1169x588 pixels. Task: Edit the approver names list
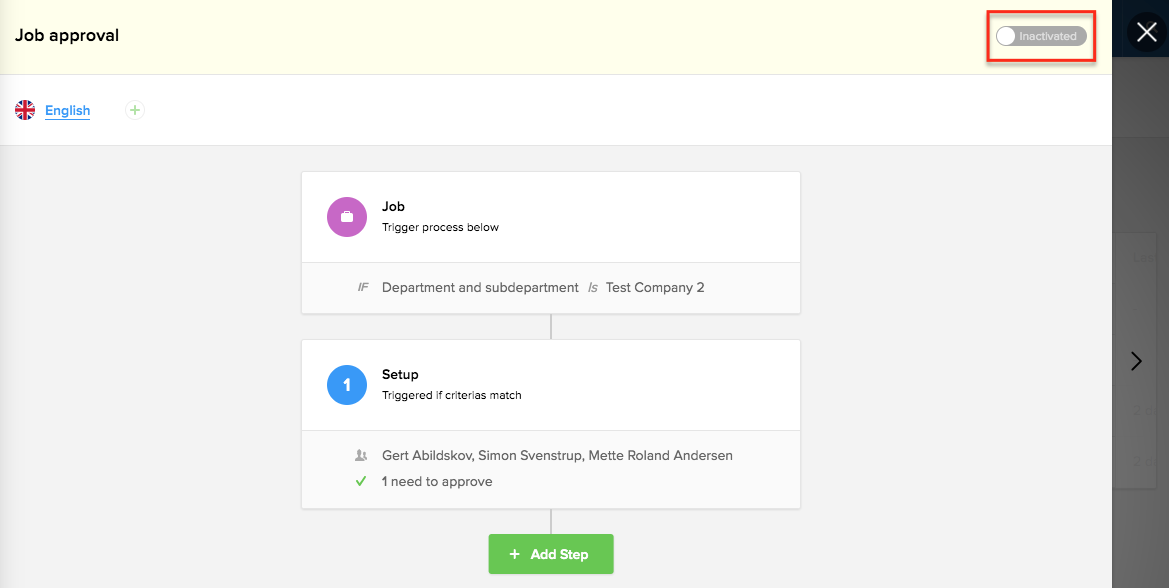557,456
